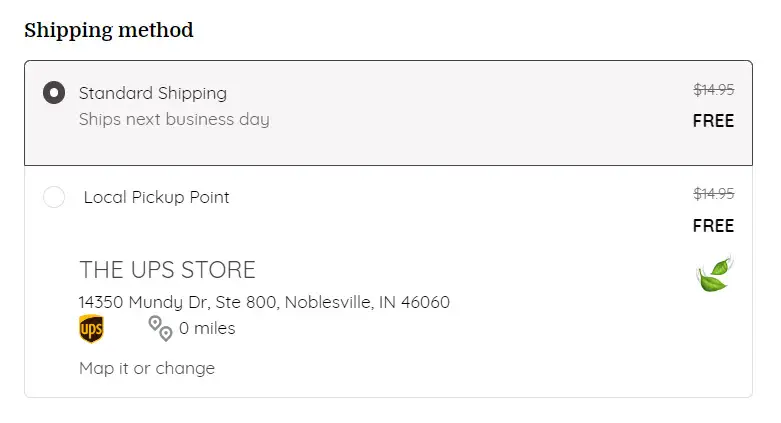Click the Ships next business day text
This screenshot has height=423, width=781.
tap(174, 120)
